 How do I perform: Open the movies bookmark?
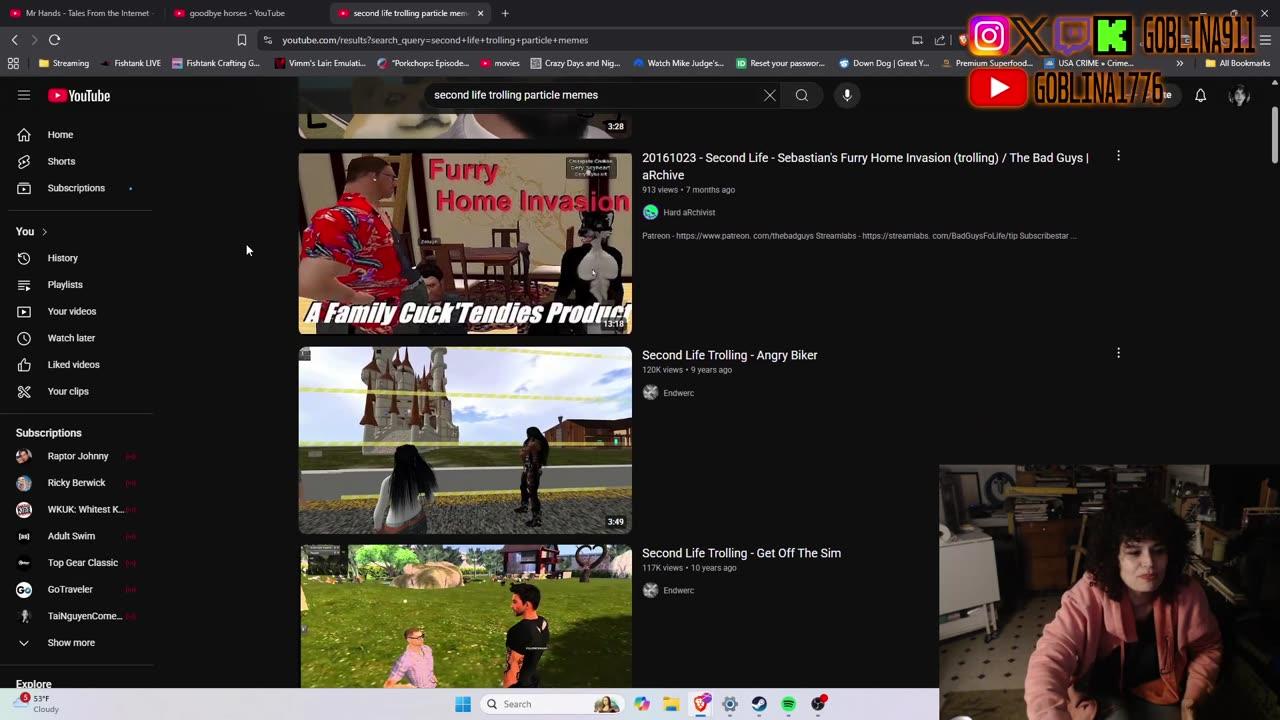(500, 63)
